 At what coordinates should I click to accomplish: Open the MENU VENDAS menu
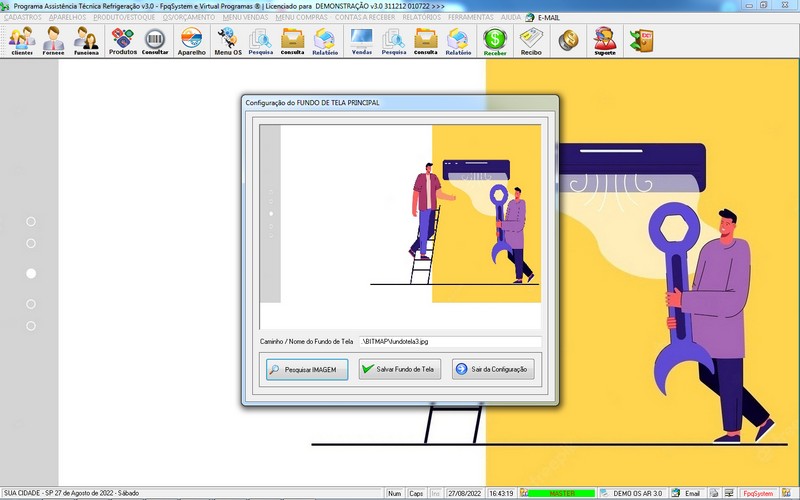245,17
